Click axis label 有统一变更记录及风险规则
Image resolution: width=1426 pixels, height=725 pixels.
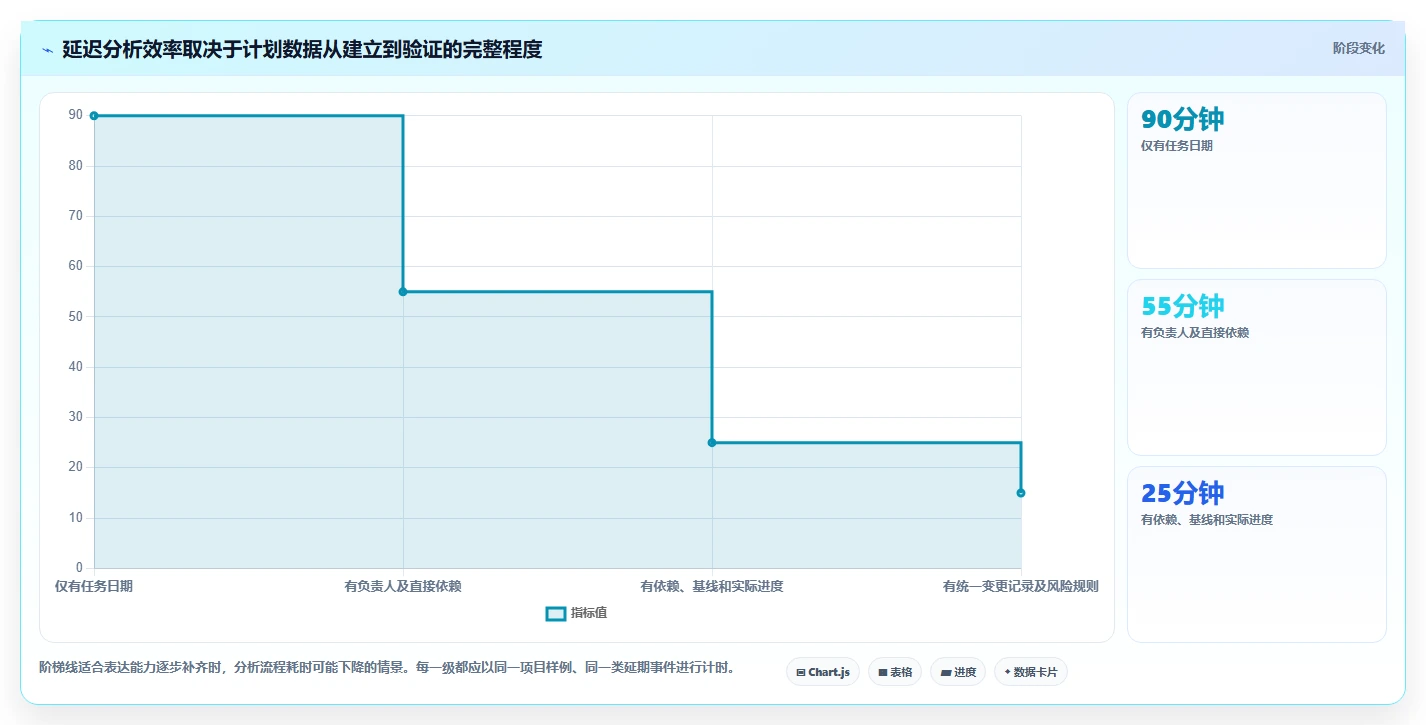(1021, 586)
